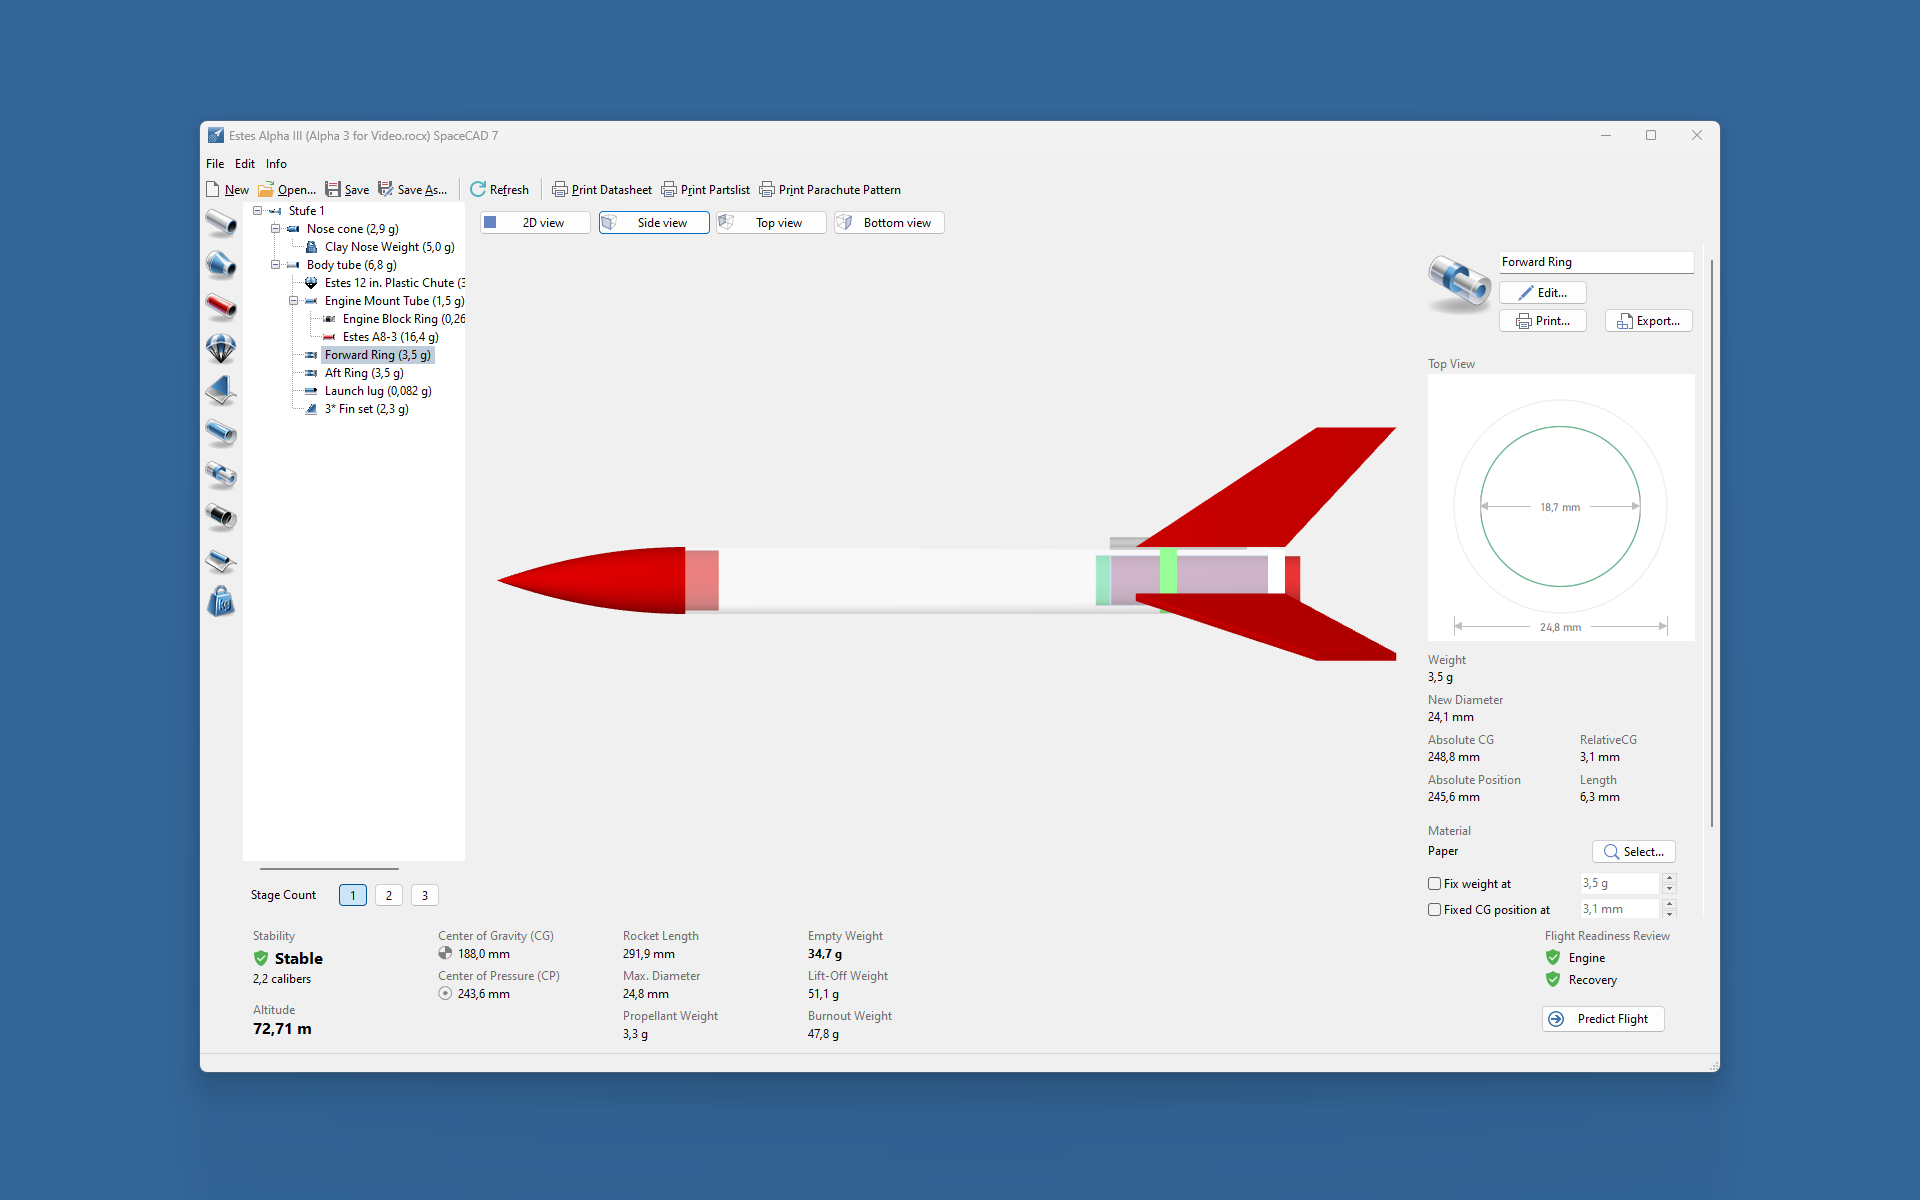1920x1200 pixels.
Task: Click the Forward Ring name field
Action: (x=1595, y=262)
